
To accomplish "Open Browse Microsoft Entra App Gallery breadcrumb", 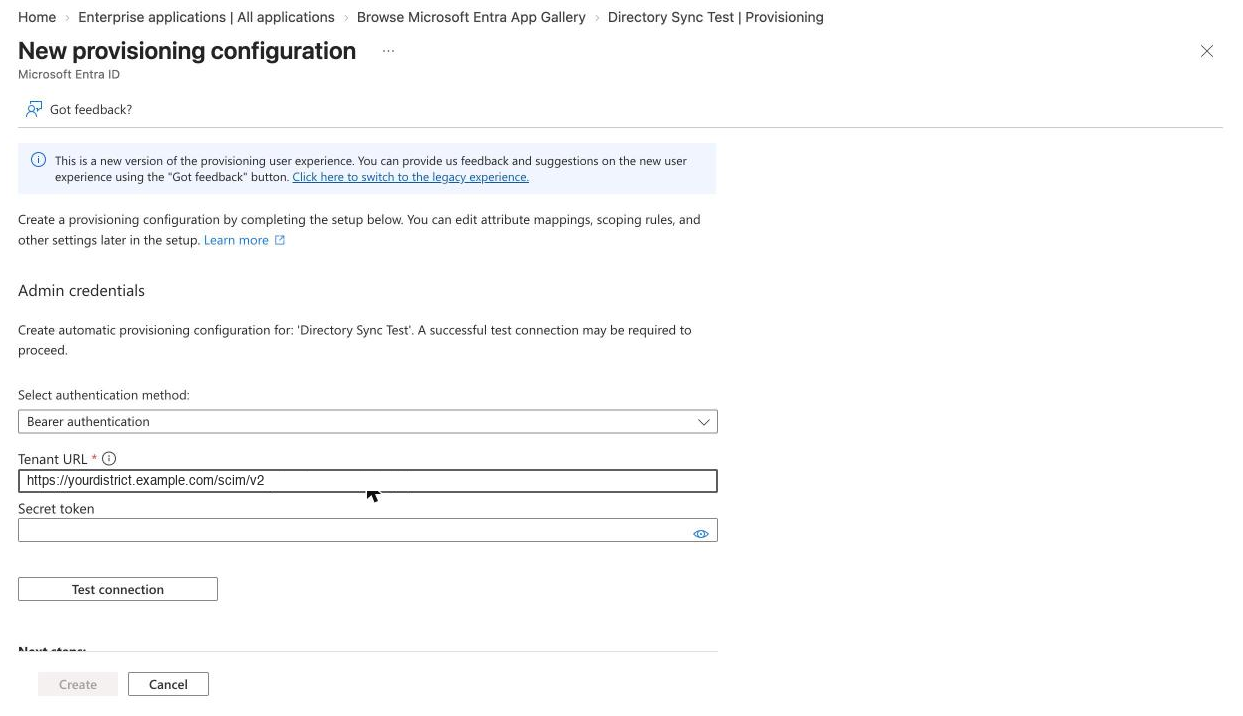I will pyautogui.click(x=471, y=17).
